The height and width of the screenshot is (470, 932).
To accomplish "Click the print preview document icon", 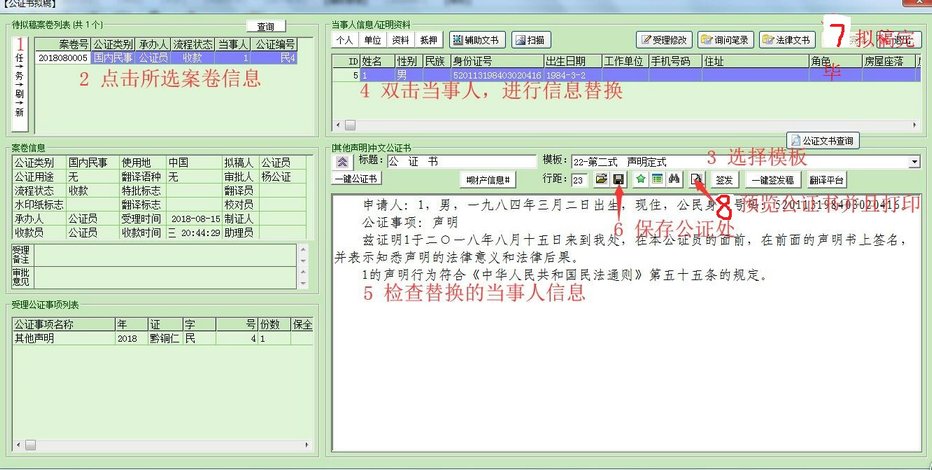I will click(x=697, y=179).
